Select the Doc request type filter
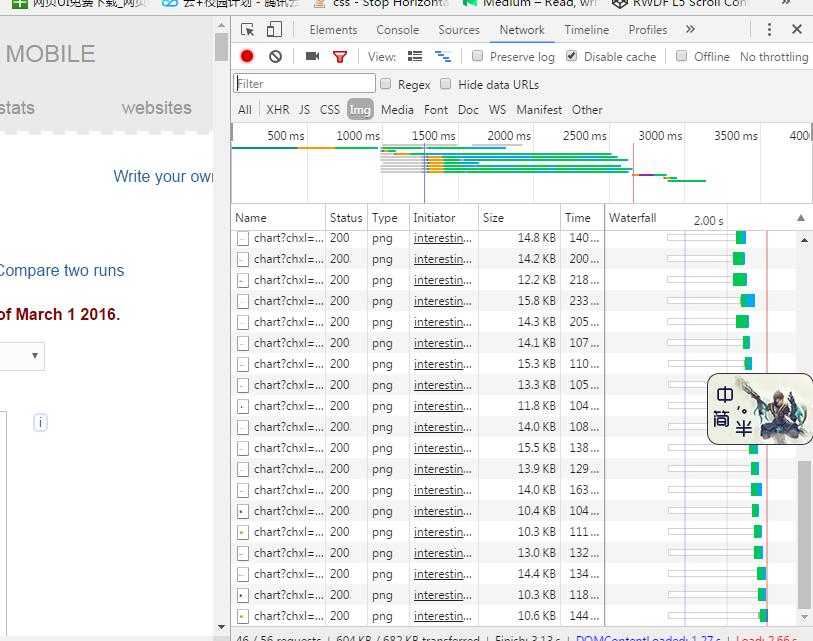Screen dimensions: 813x641 pyautogui.click(x=468, y=110)
